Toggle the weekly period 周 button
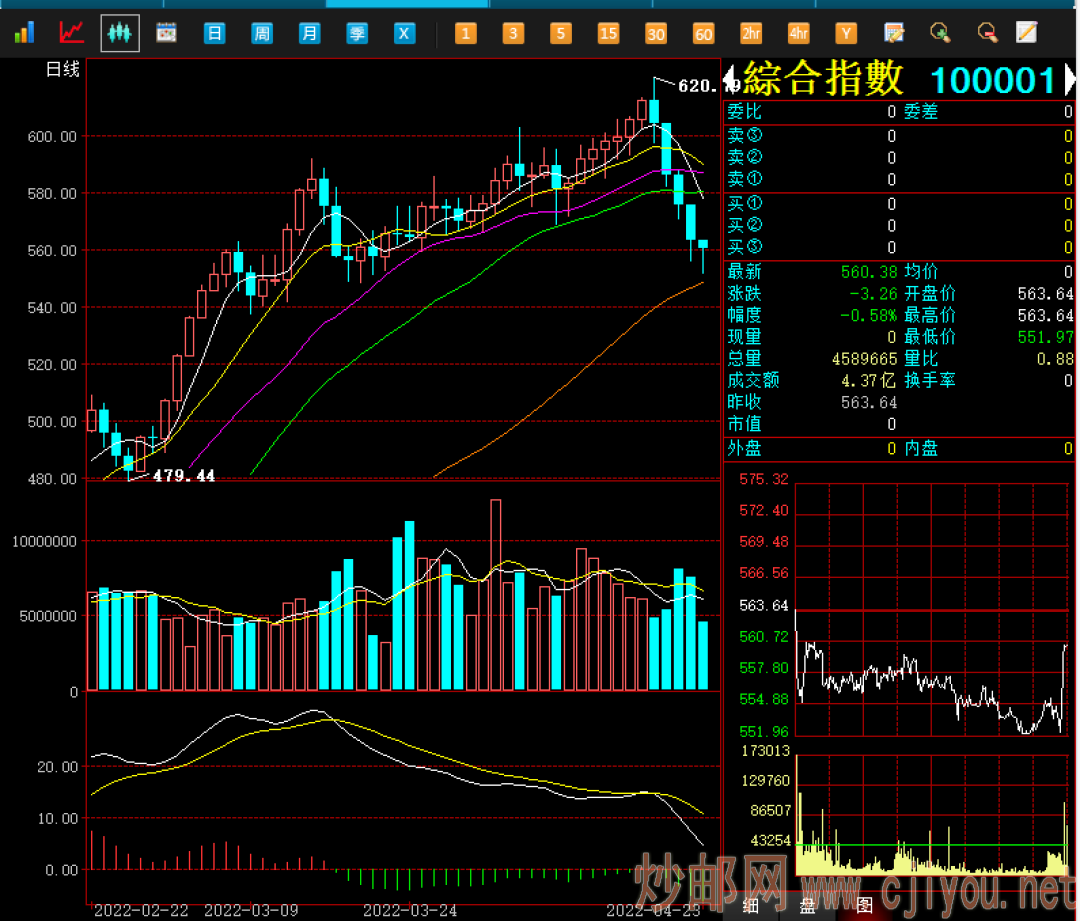 pos(262,33)
